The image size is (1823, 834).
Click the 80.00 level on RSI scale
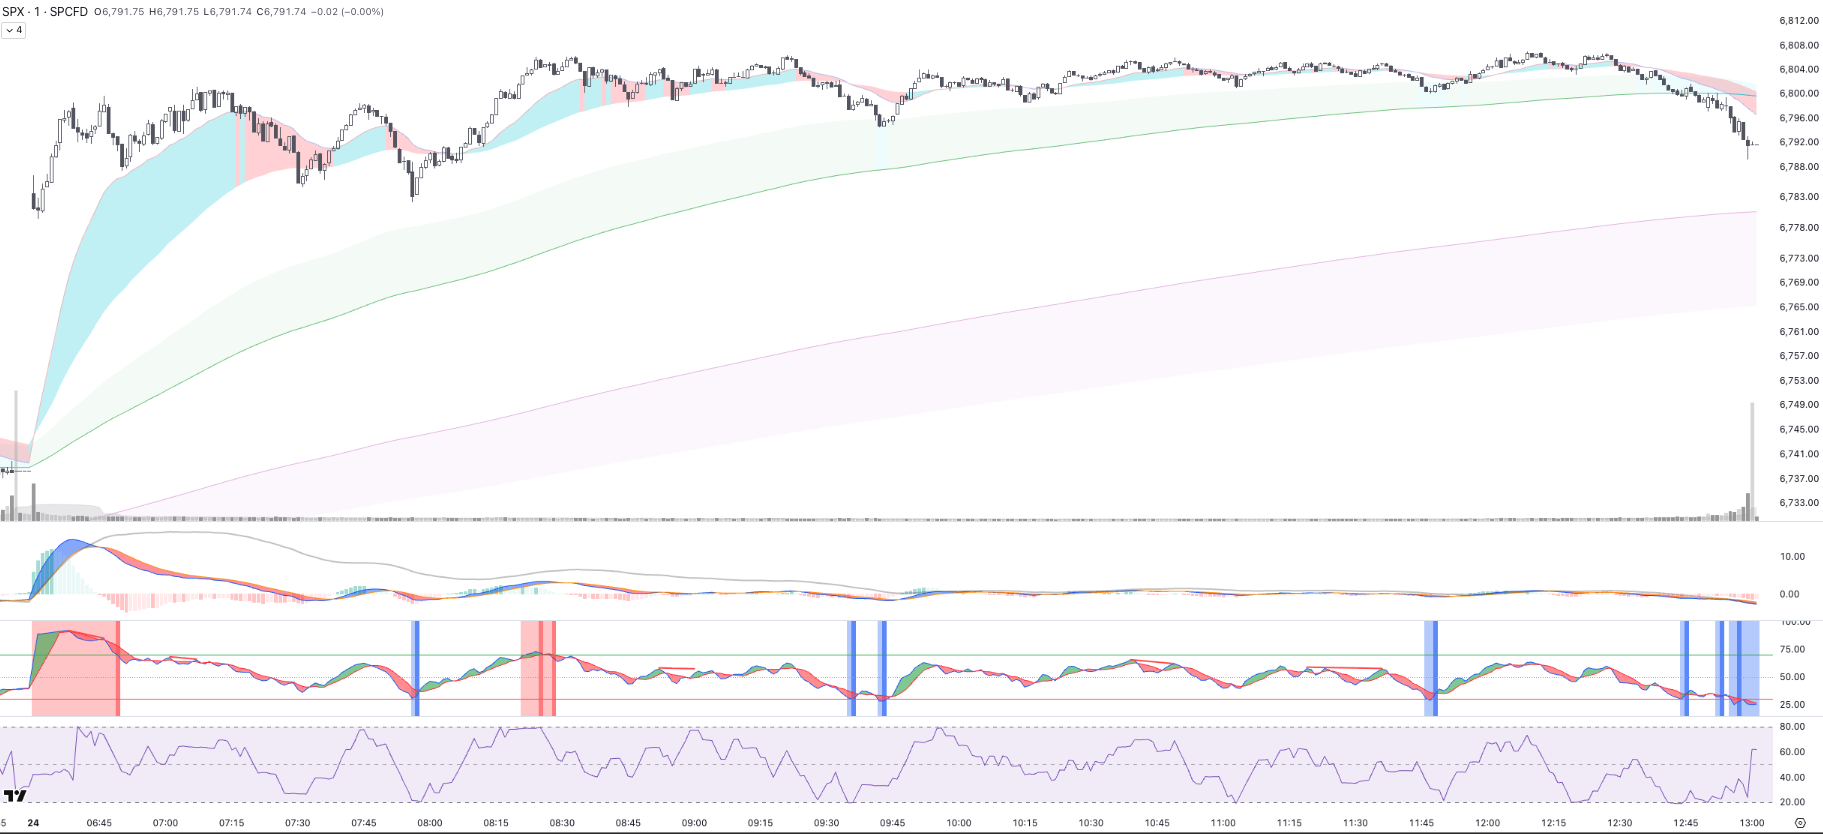(1792, 727)
